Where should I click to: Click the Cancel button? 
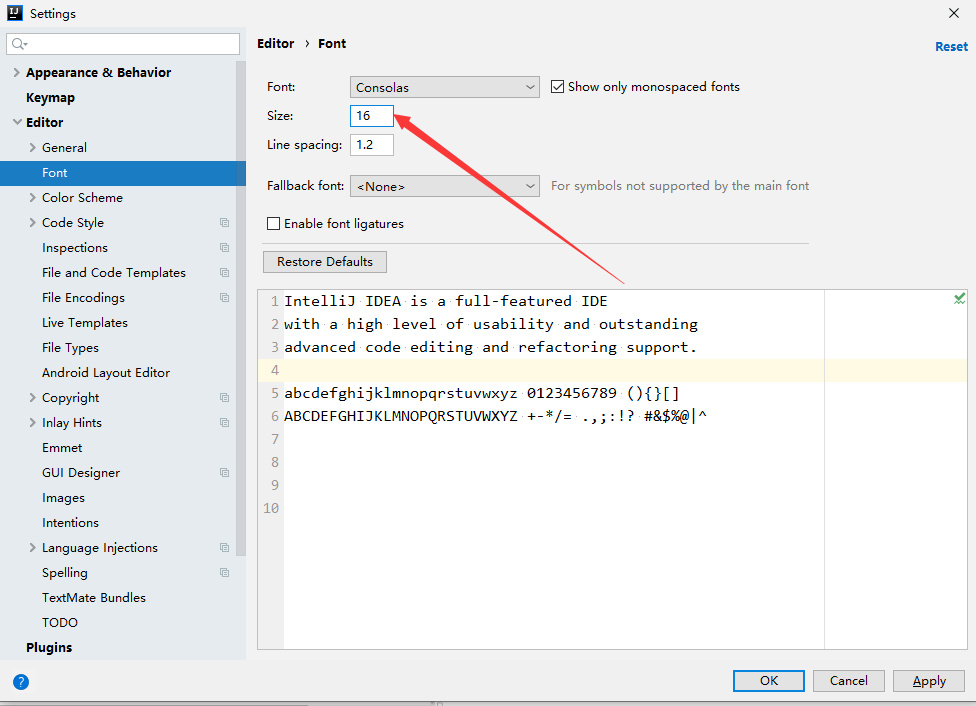tap(848, 681)
